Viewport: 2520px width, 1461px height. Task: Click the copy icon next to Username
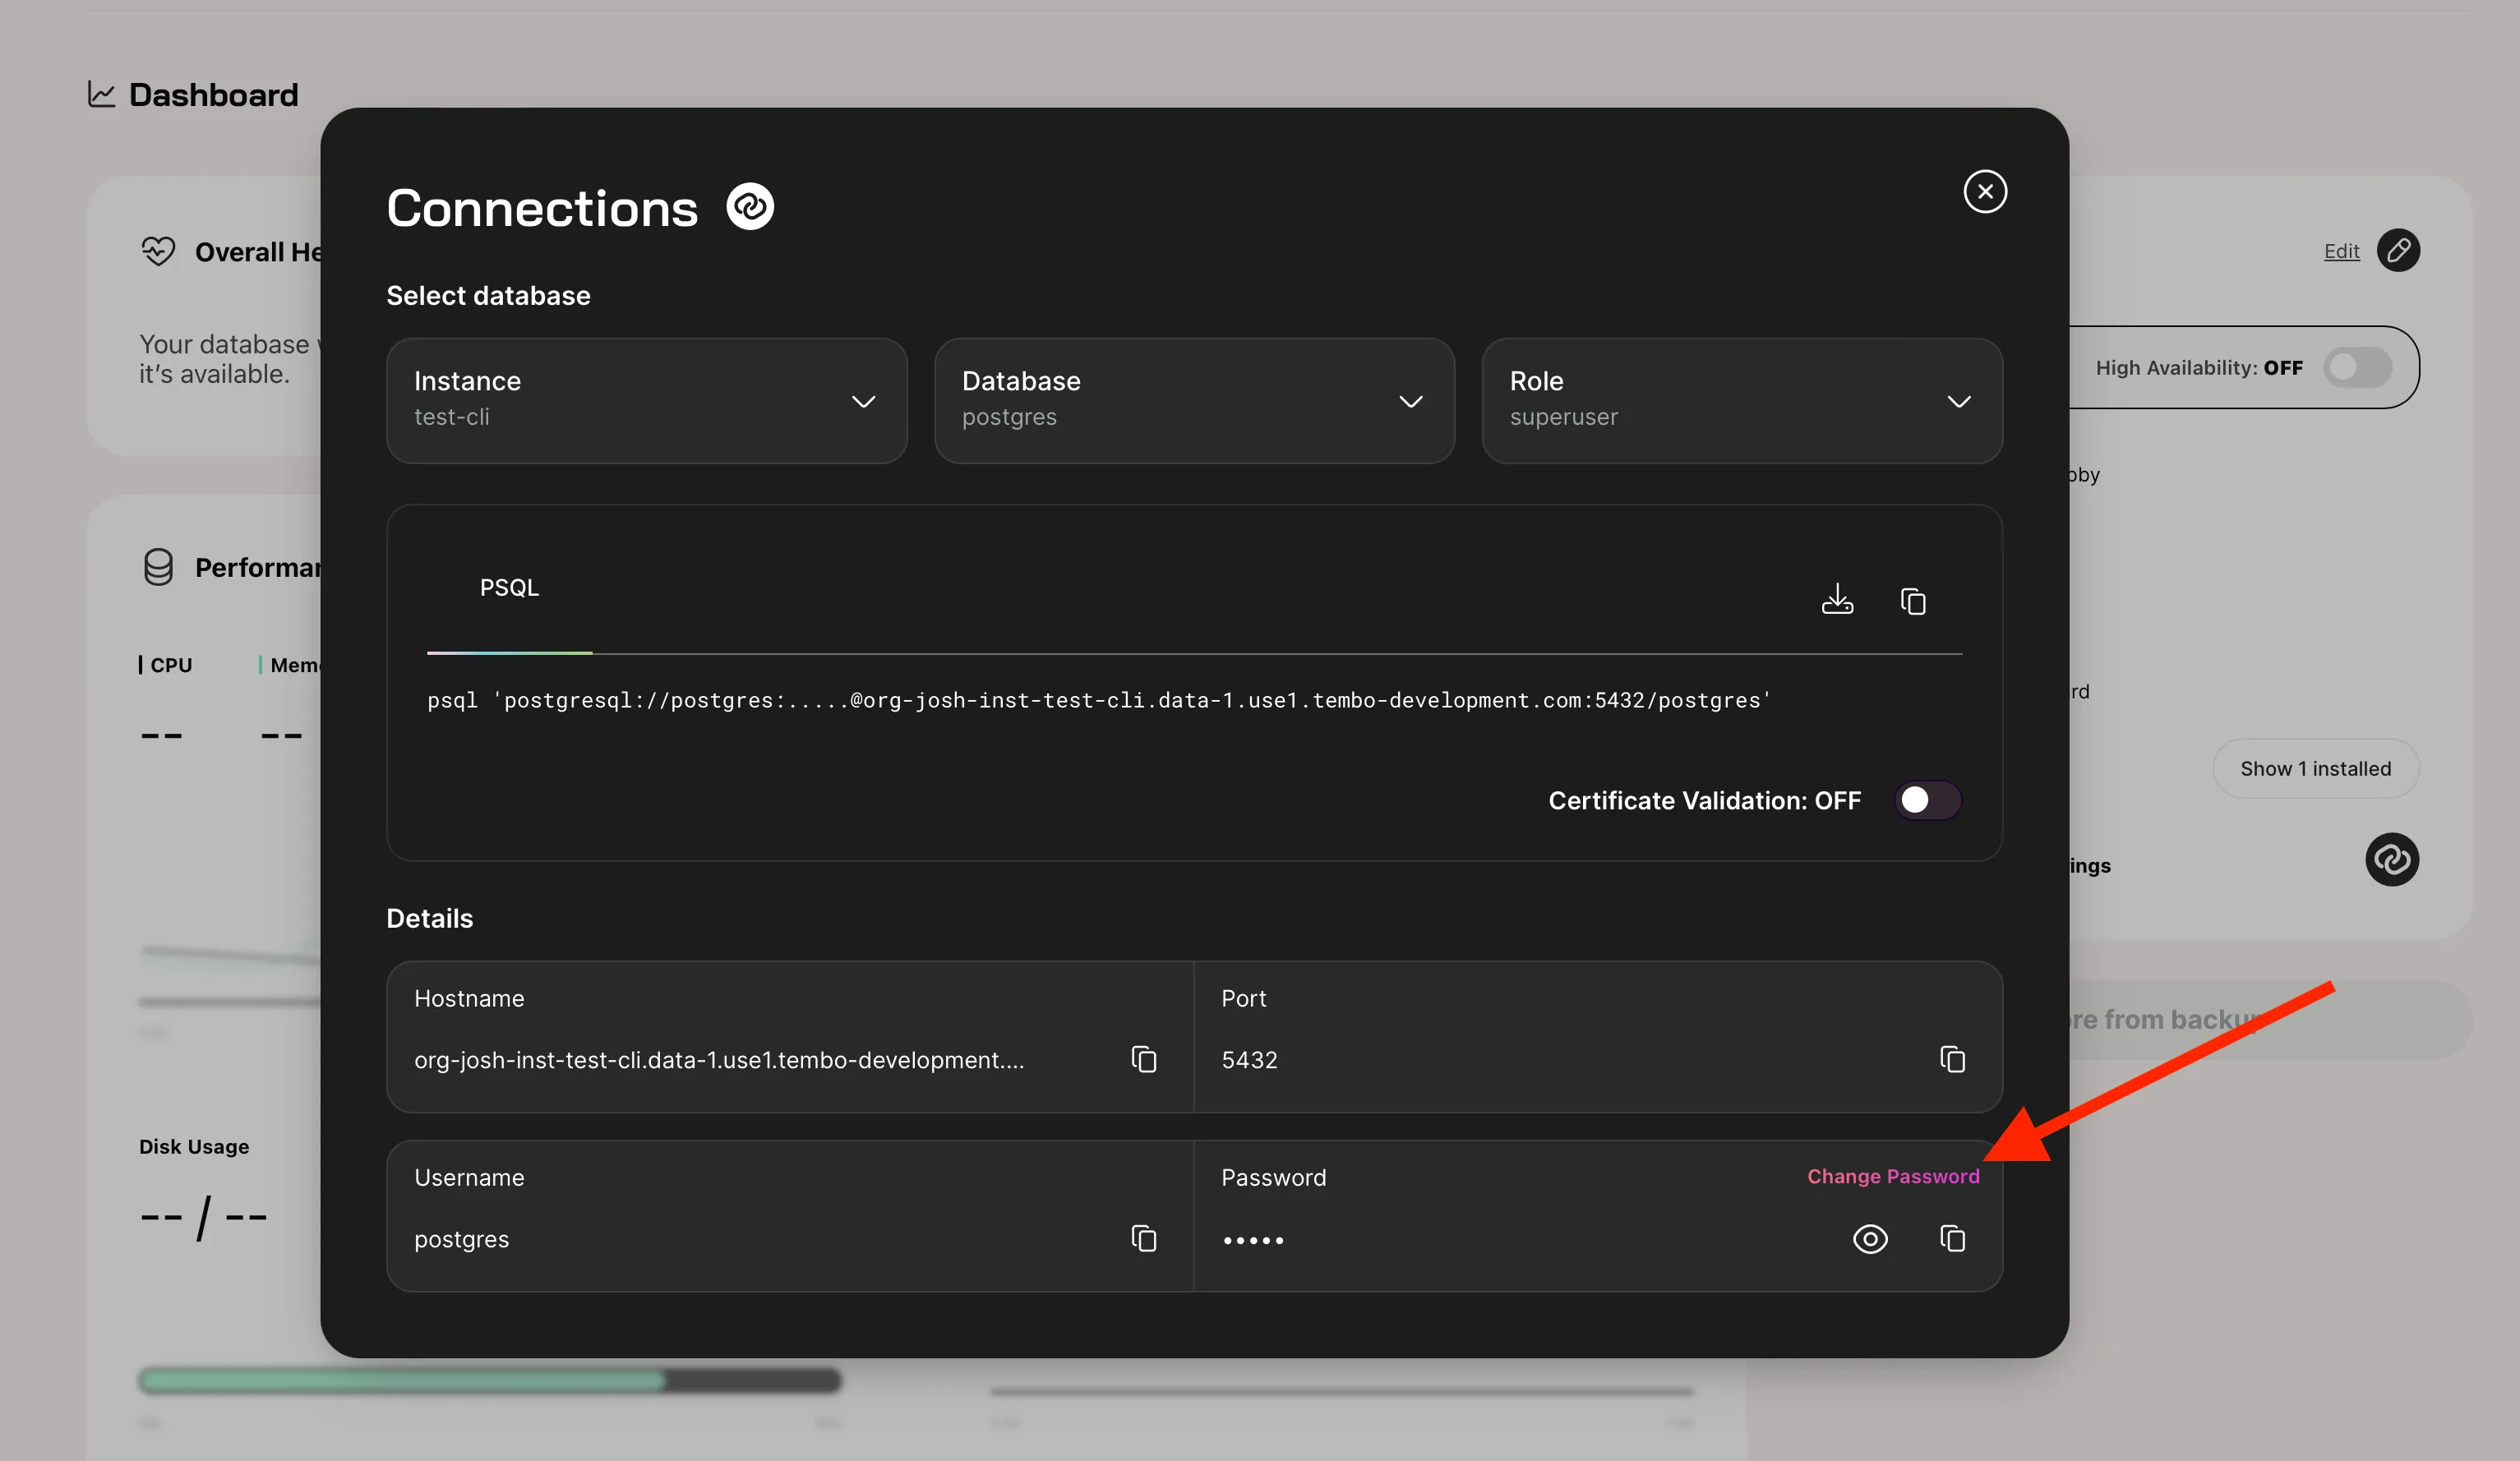tap(1142, 1238)
